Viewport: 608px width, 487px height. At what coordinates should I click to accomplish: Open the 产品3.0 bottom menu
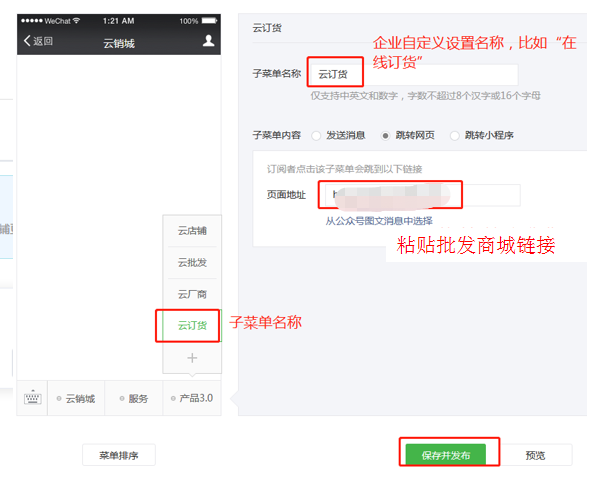tap(192, 399)
